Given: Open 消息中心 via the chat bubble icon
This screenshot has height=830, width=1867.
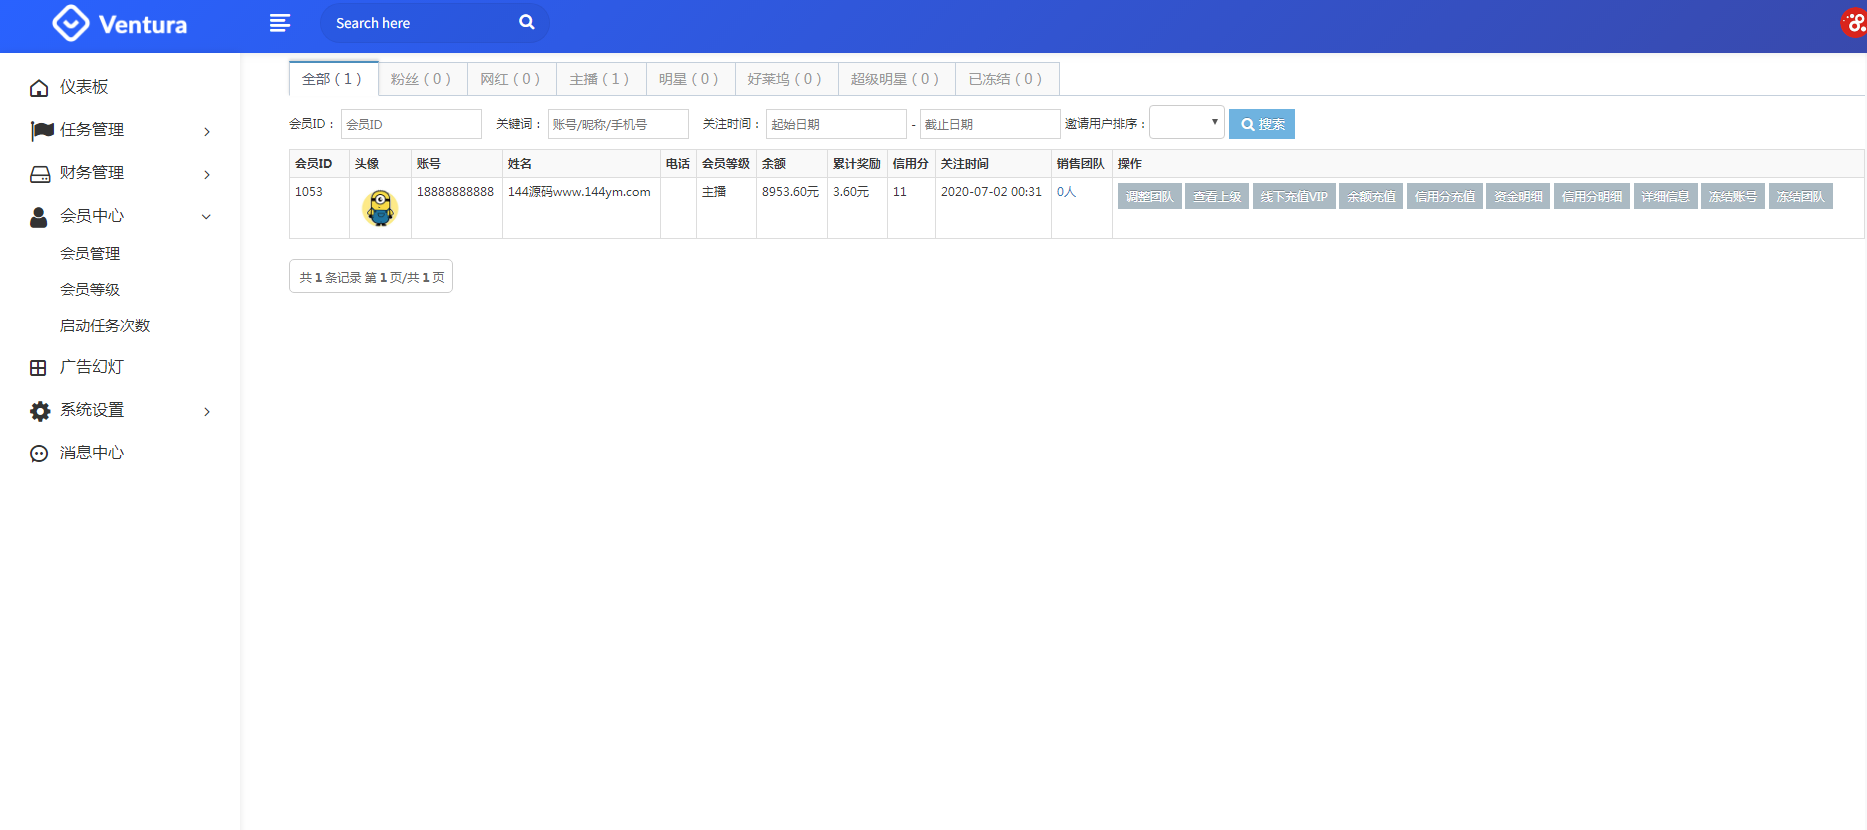Looking at the screenshot, I should point(39,454).
